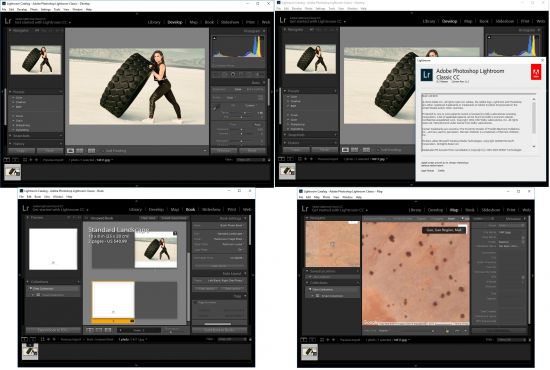The width and height of the screenshot is (550, 370).
Task: Toggle the filter lock switch in Develop filmstrip bar
Action: coord(269,160)
